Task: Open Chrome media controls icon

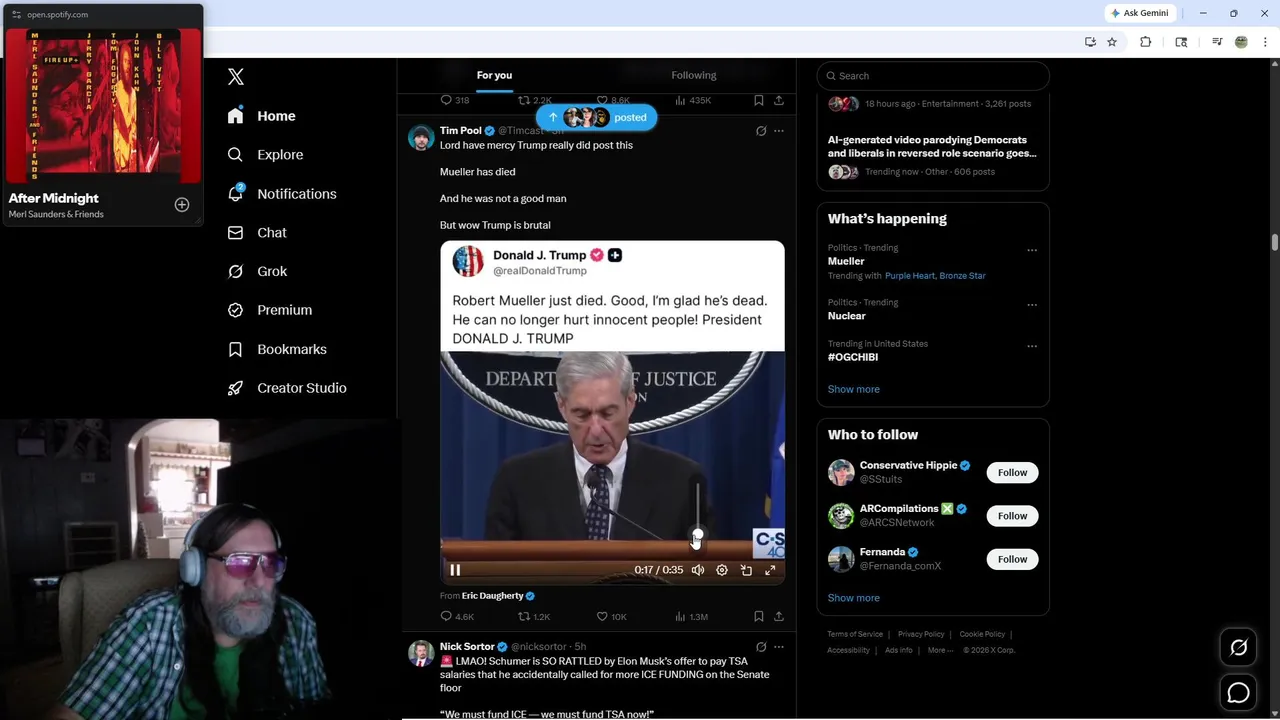Action: point(1217,42)
